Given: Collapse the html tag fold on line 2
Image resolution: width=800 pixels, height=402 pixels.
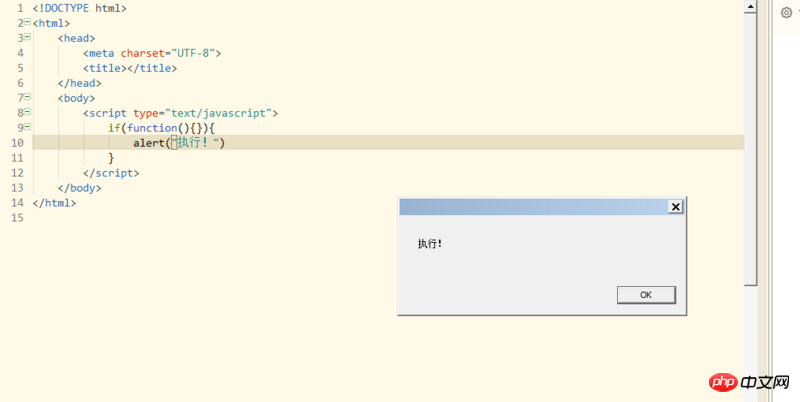Looking at the screenshot, I should click(x=27, y=22).
